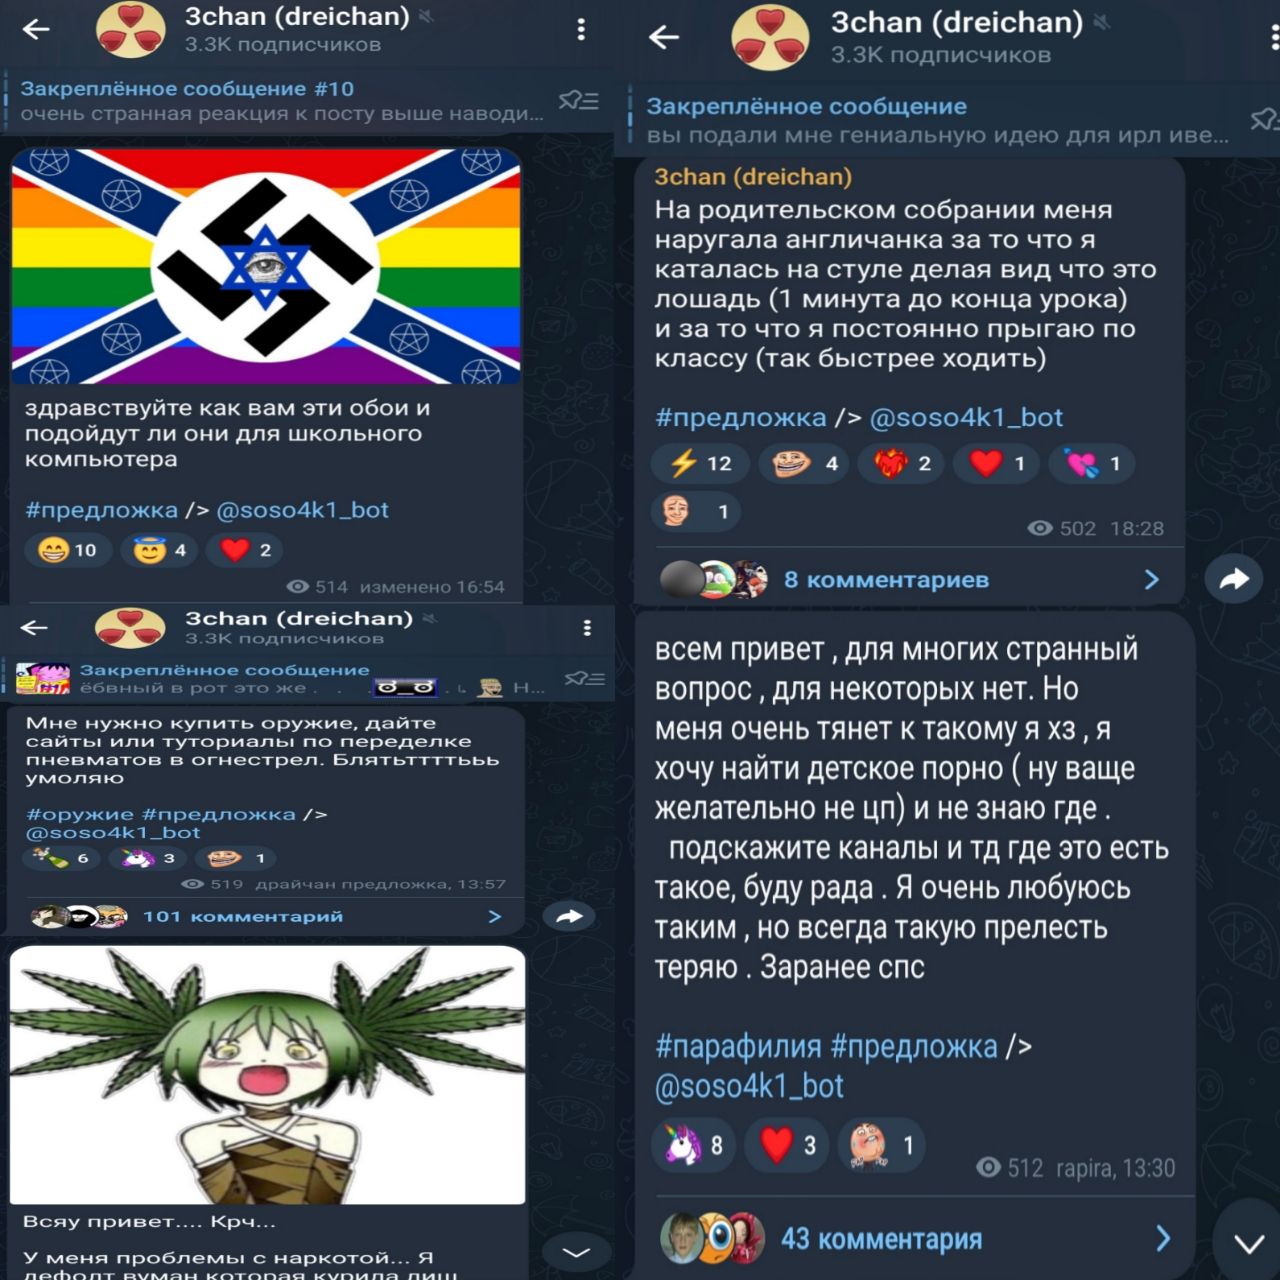Screen dimensions: 1280x1280
Task: Open three-dot menu in the lower-left chat header
Action: pyautogui.click(x=587, y=627)
